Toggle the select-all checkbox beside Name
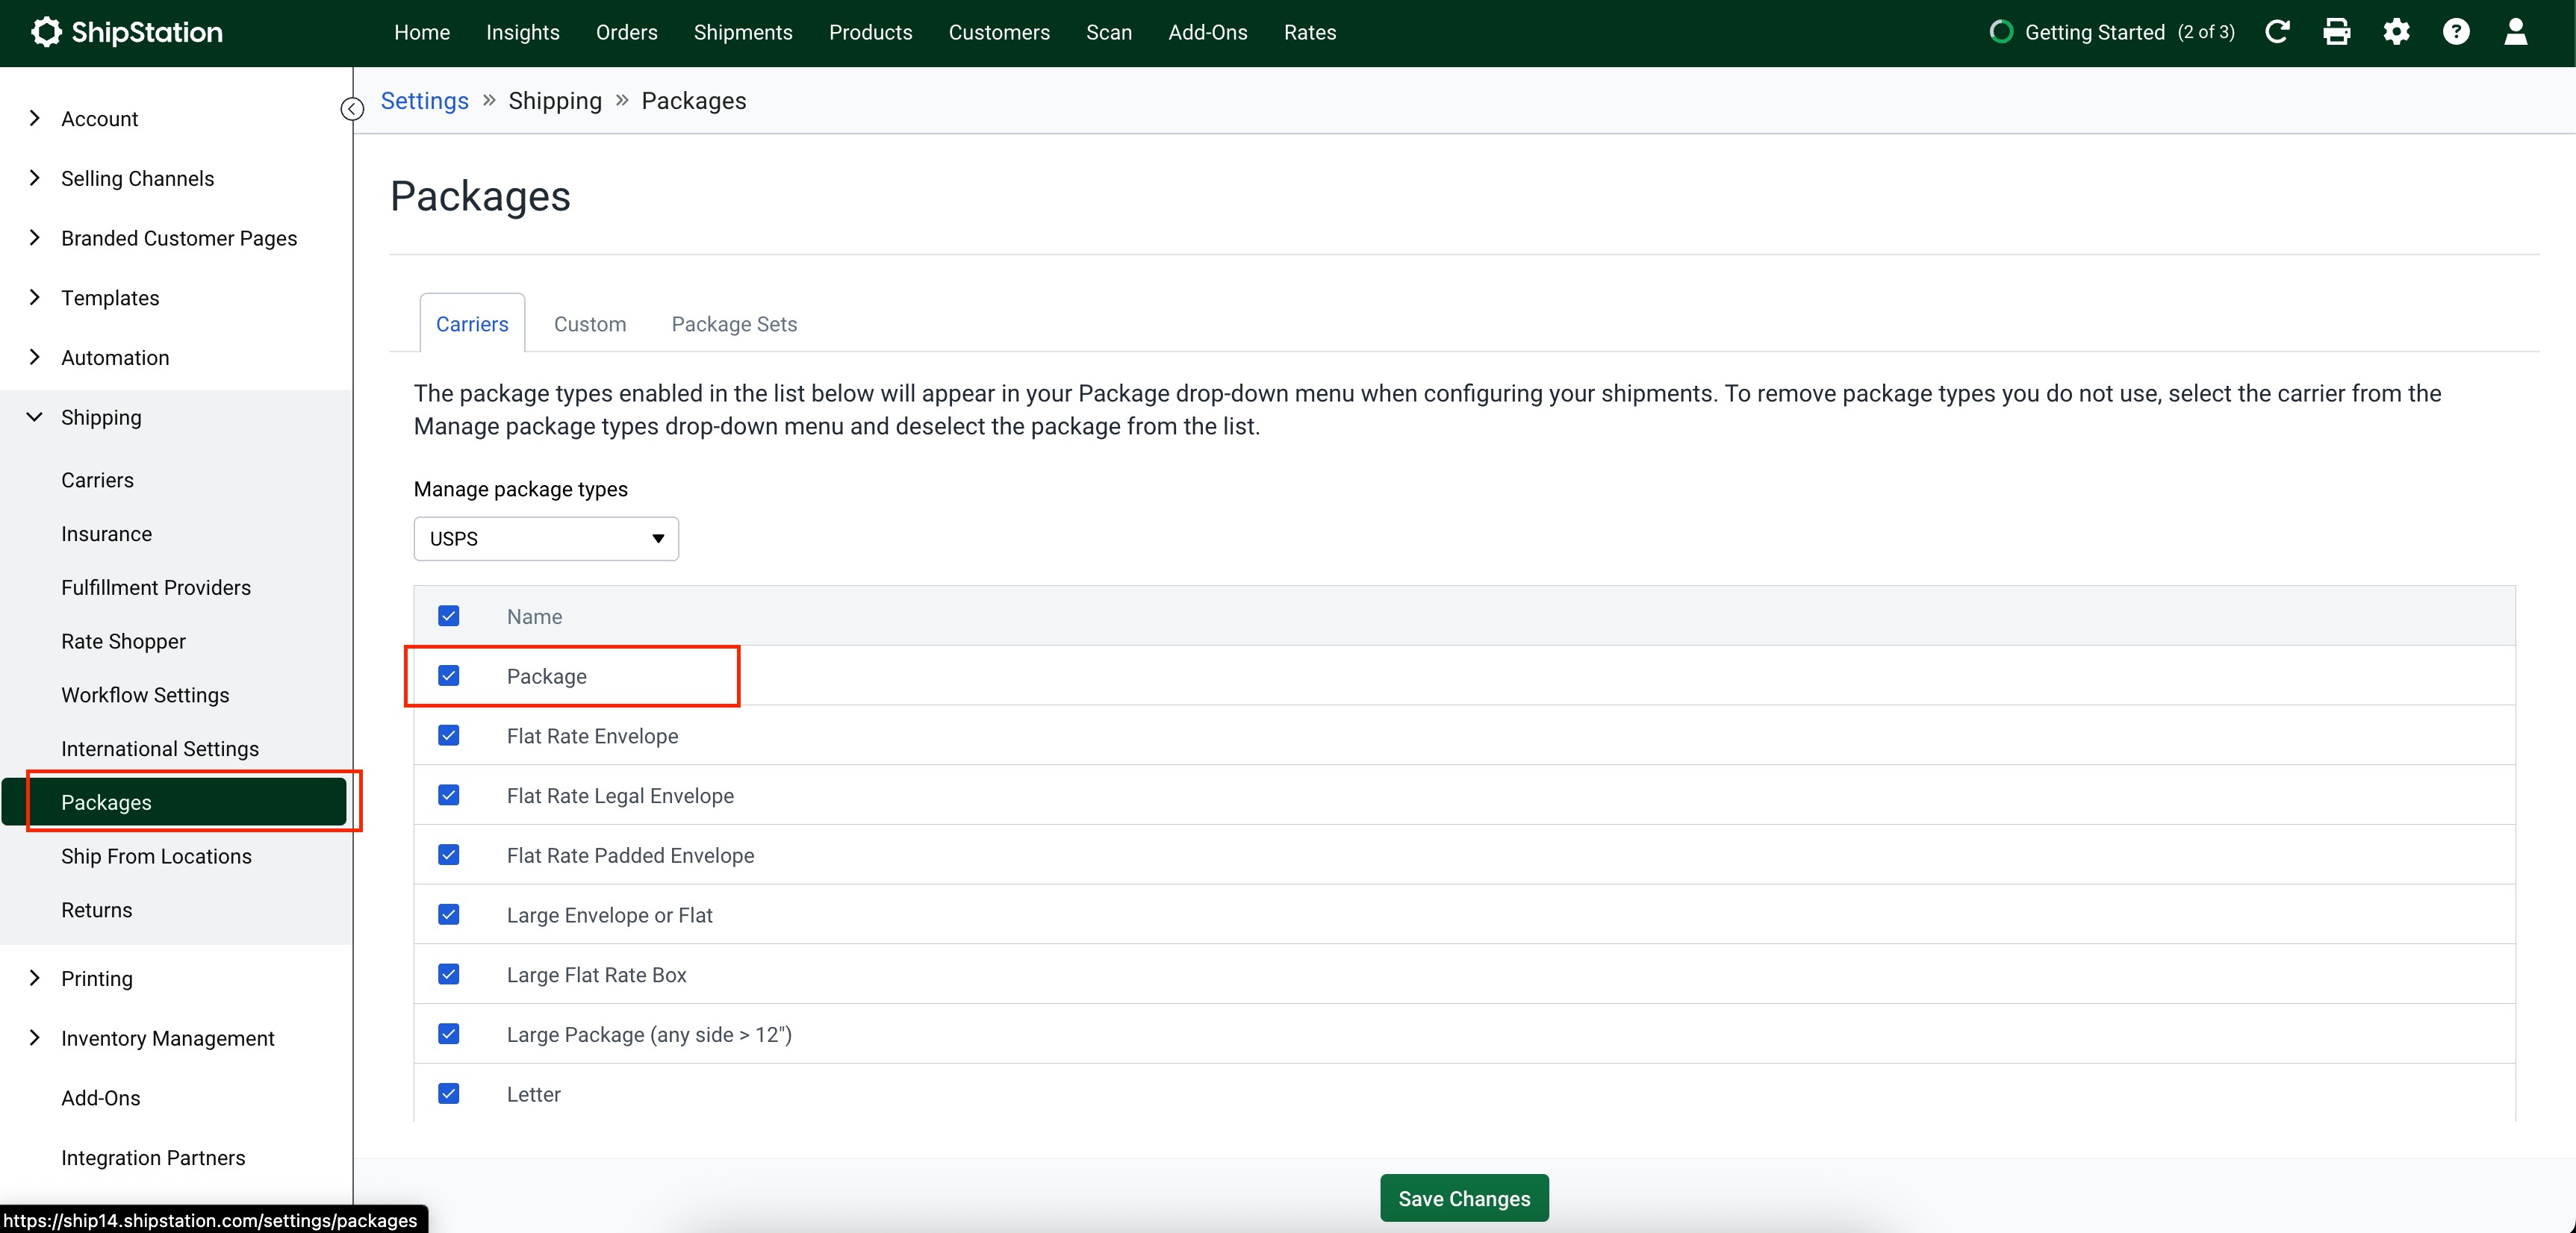This screenshot has width=2576, height=1233. (x=449, y=616)
